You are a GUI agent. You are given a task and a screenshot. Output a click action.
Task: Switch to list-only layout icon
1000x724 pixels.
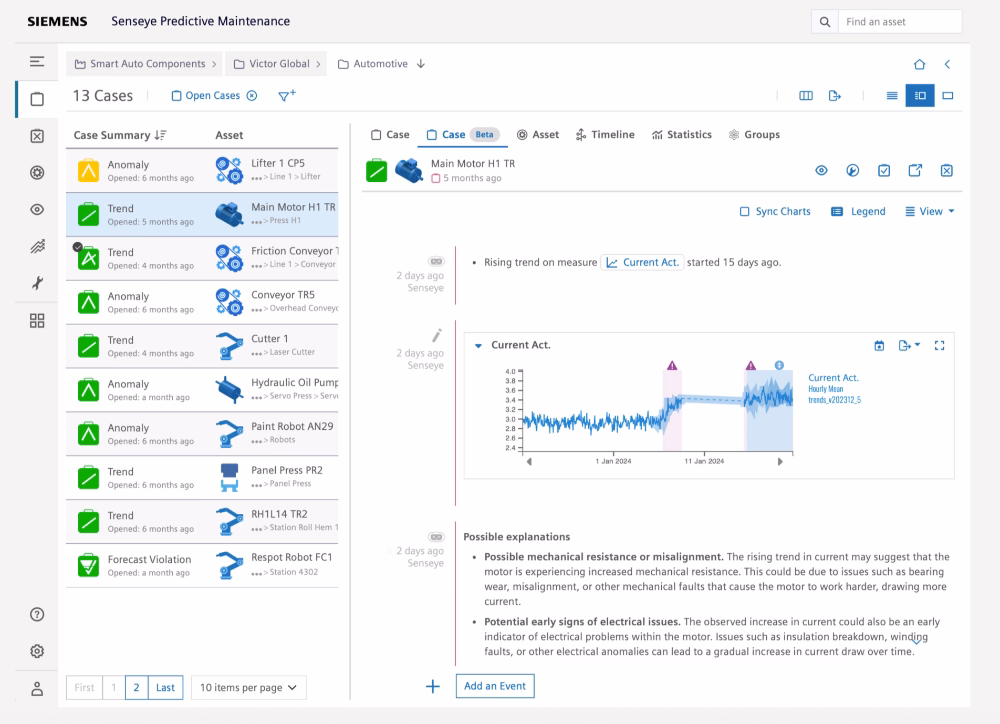[892, 96]
